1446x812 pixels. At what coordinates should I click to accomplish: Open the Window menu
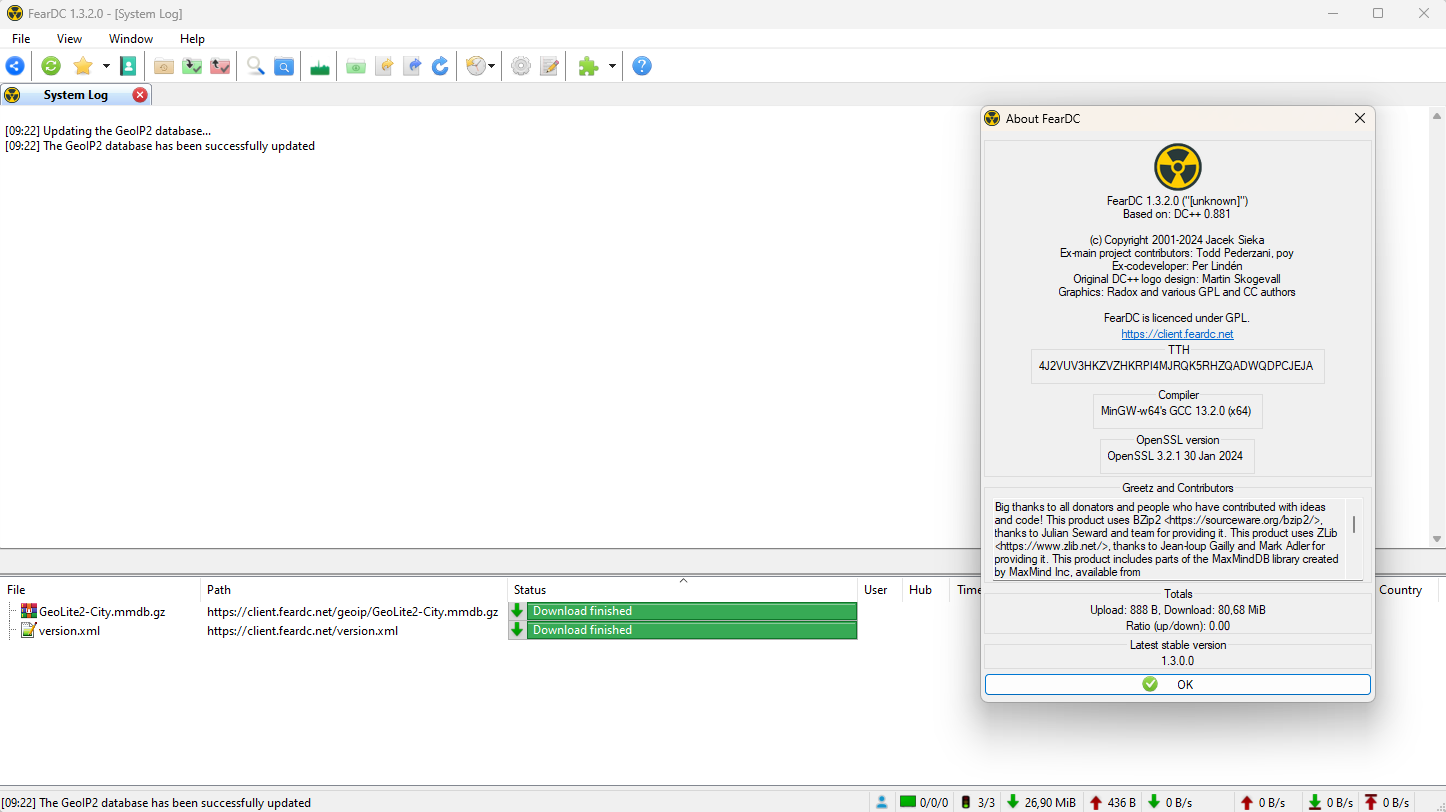point(131,39)
